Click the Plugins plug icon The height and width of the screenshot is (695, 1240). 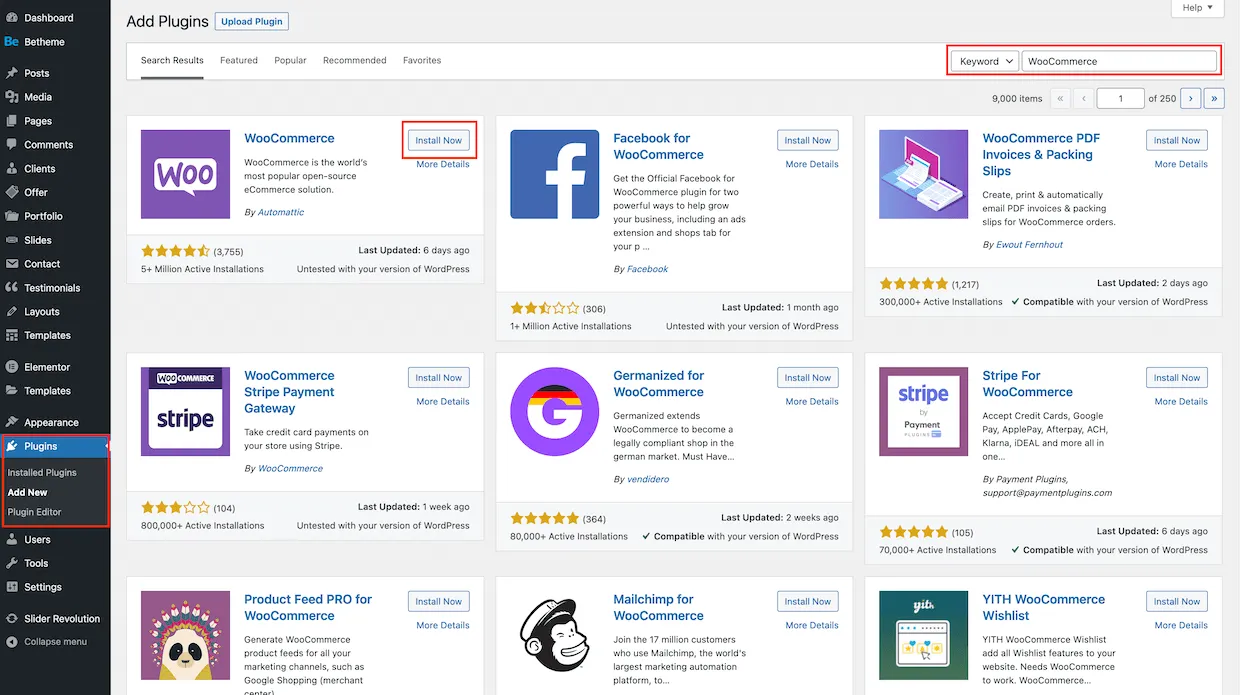12,446
